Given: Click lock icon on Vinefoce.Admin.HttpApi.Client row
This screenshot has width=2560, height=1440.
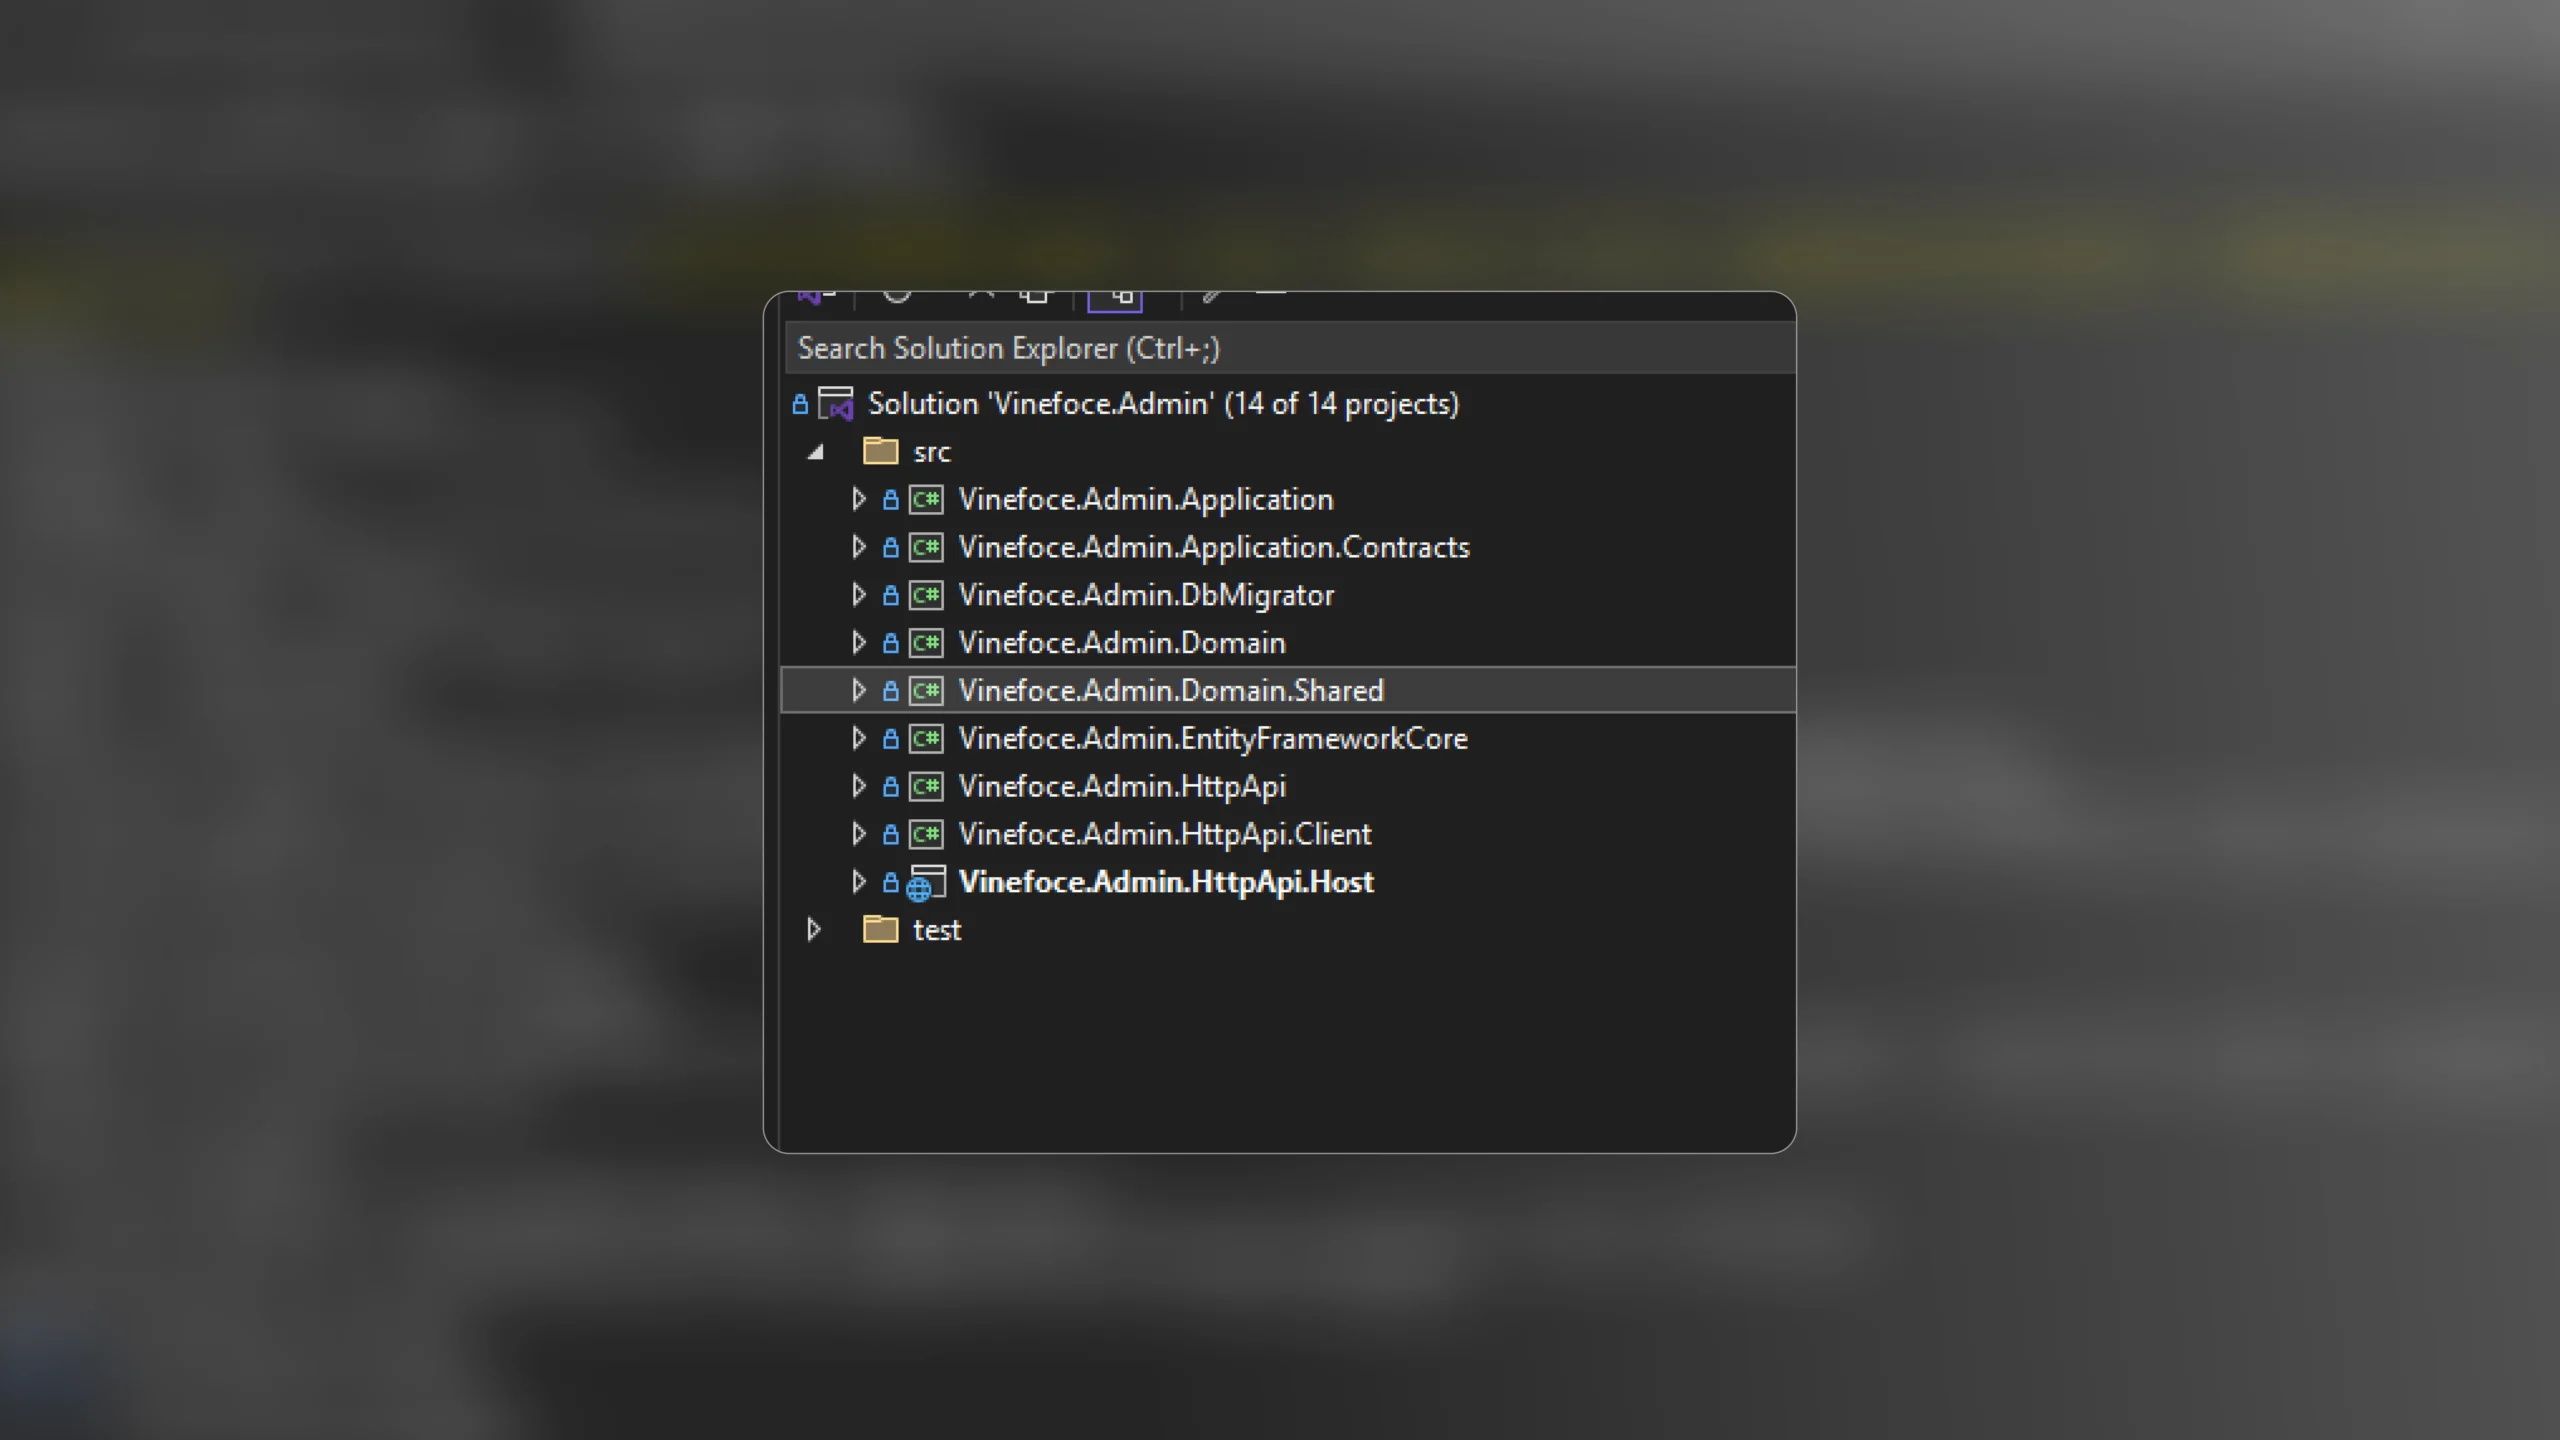Looking at the screenshot, I should coord(891,835).
